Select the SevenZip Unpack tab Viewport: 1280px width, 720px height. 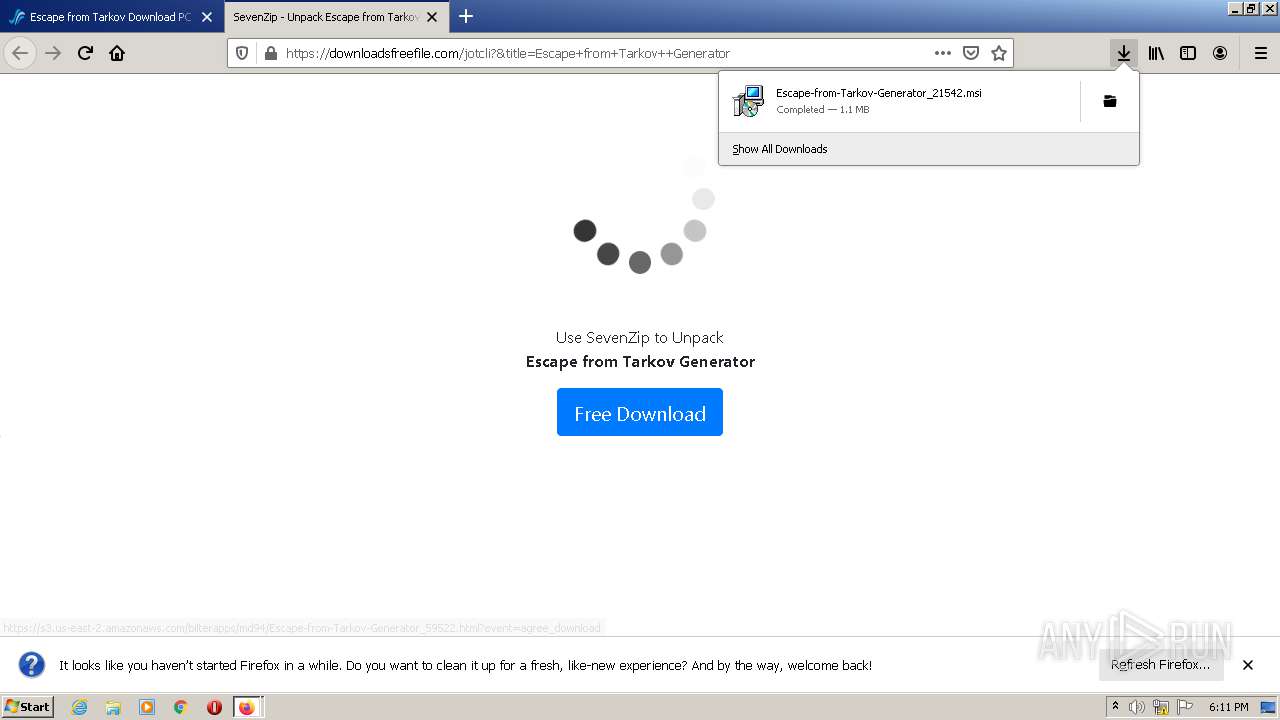[x=325, y=17]
